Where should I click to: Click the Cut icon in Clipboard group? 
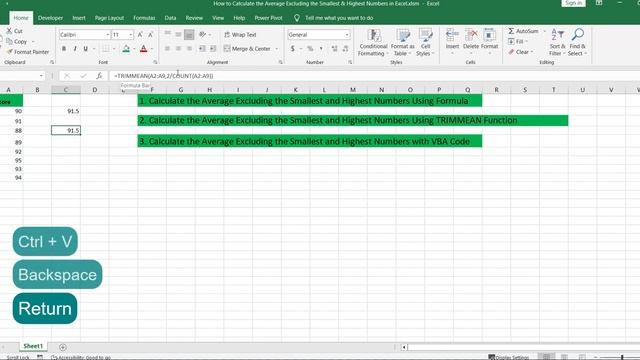9,31
